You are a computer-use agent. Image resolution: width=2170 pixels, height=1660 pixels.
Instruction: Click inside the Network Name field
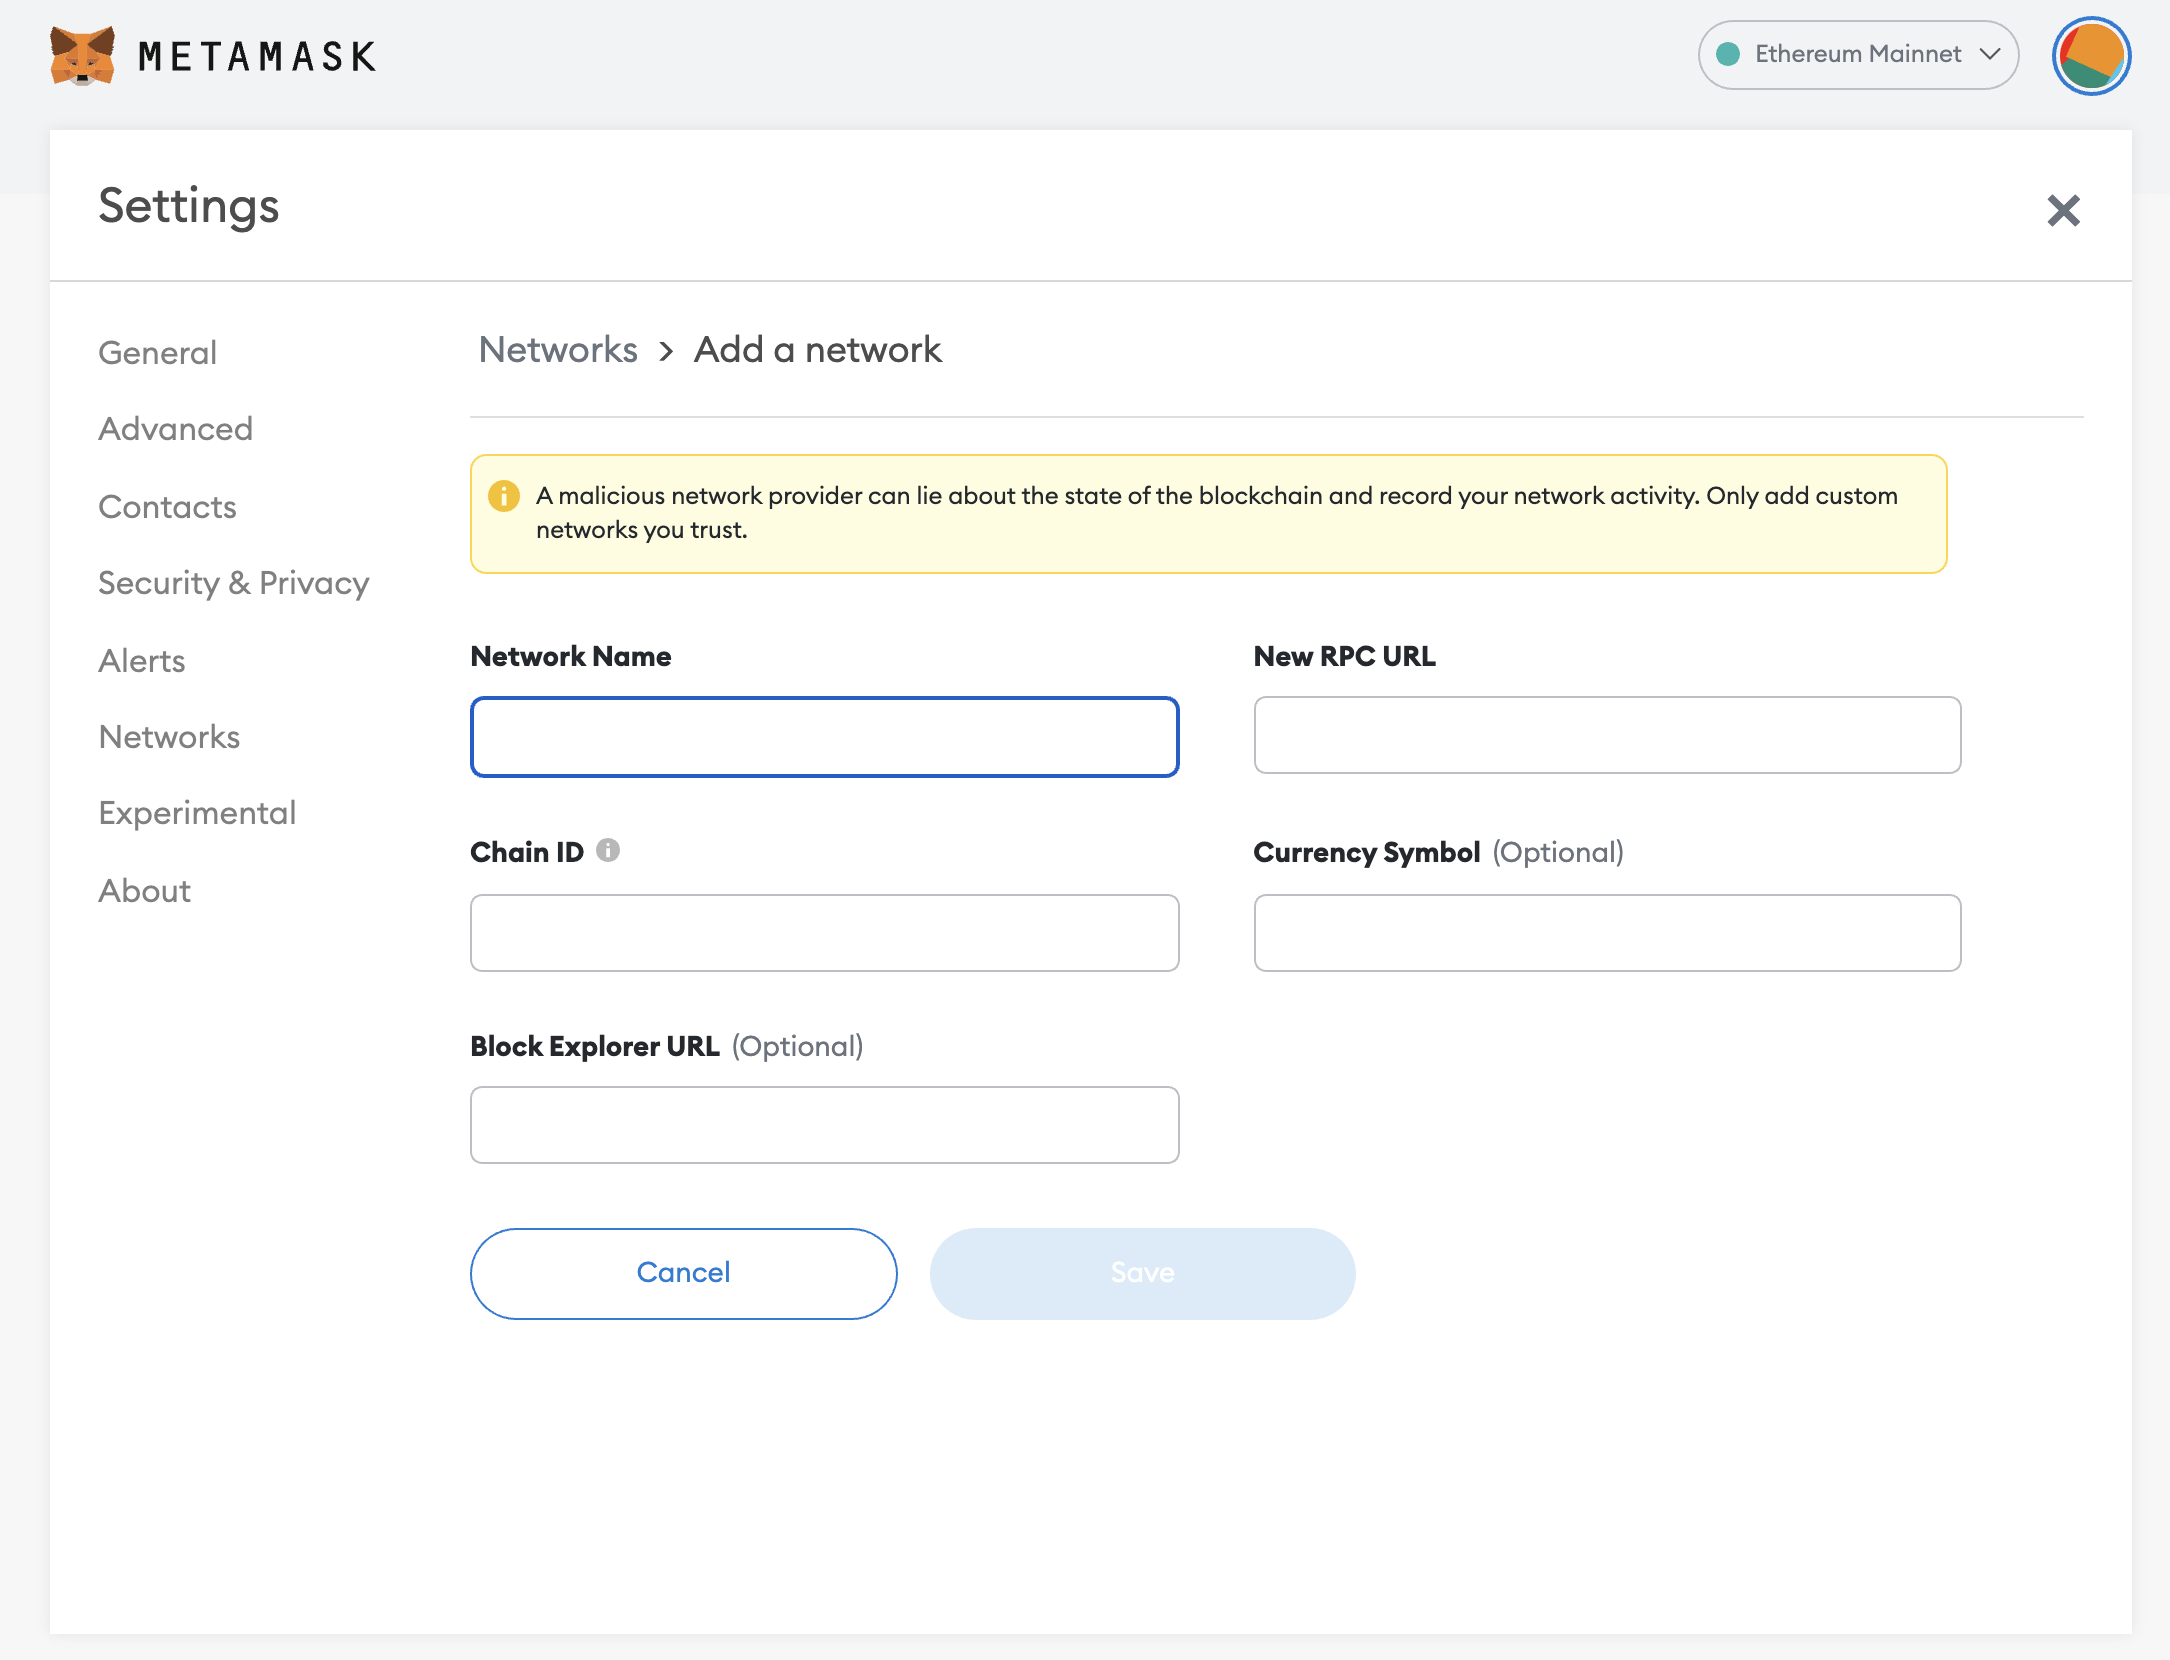click(x=823, y=737)
